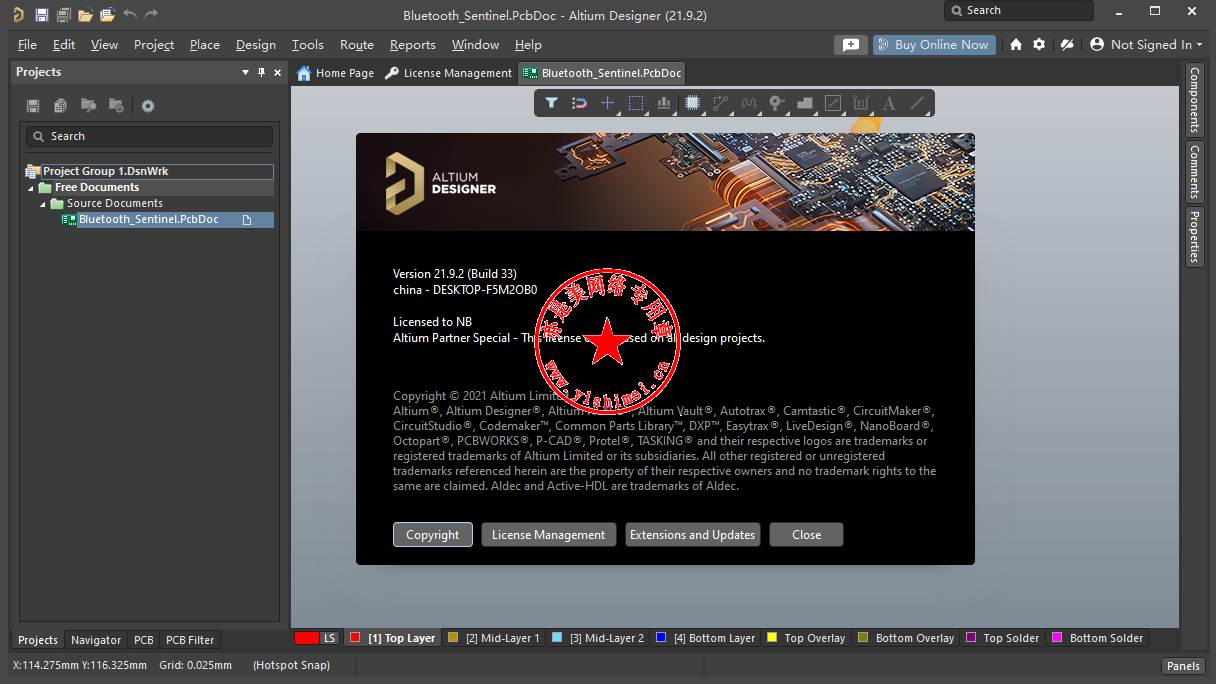The height and width of the screenshot is (684, 1216).
Task: Click the Projects panel Search box
Action: click(150, 136)
